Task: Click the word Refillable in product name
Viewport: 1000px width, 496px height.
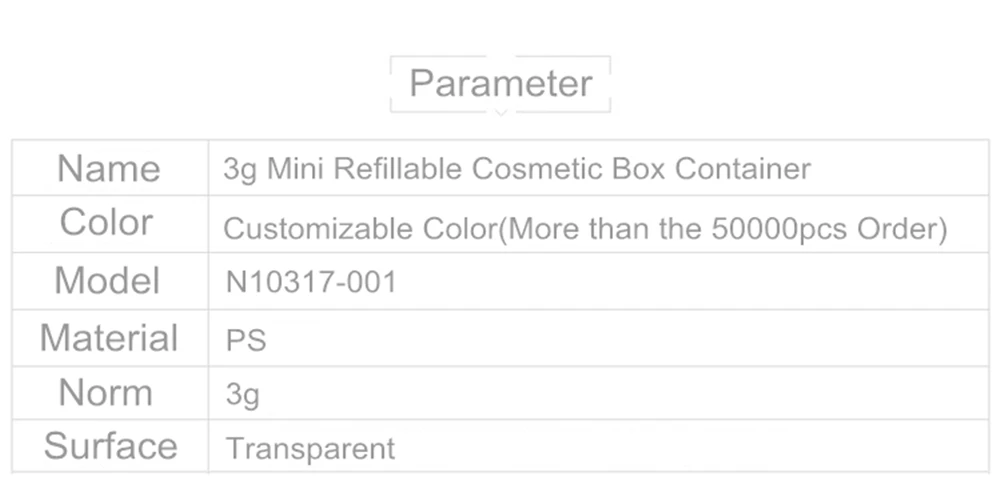Action: coord(398,169)
